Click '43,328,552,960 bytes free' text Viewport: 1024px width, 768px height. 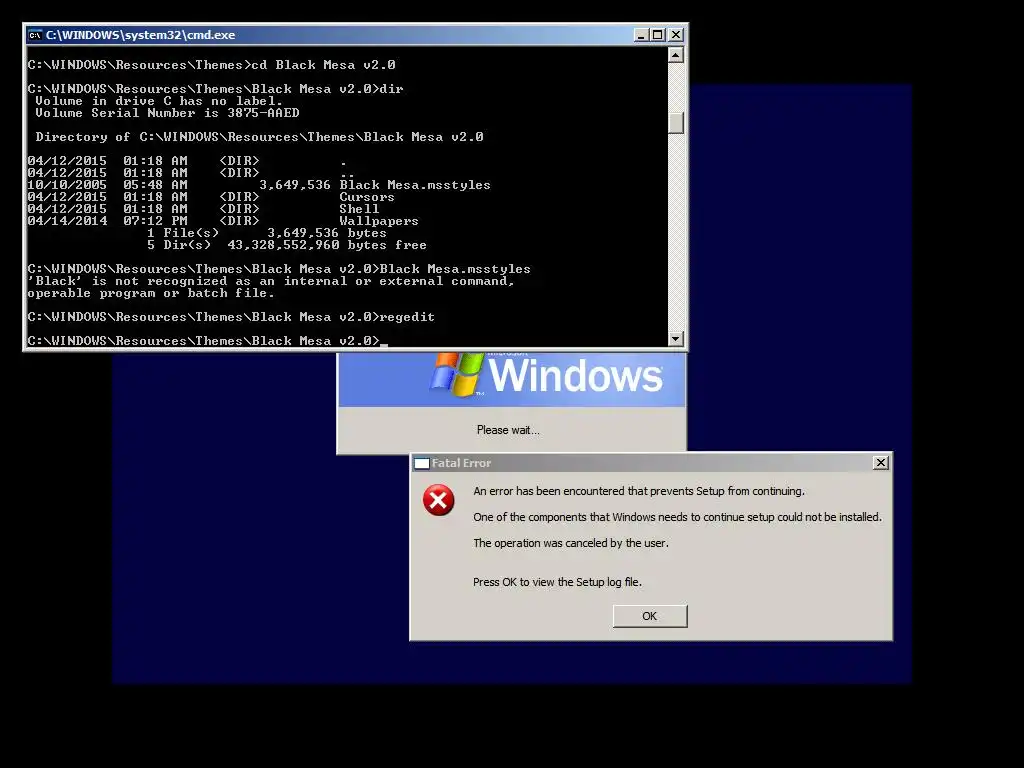click(327, 245)
